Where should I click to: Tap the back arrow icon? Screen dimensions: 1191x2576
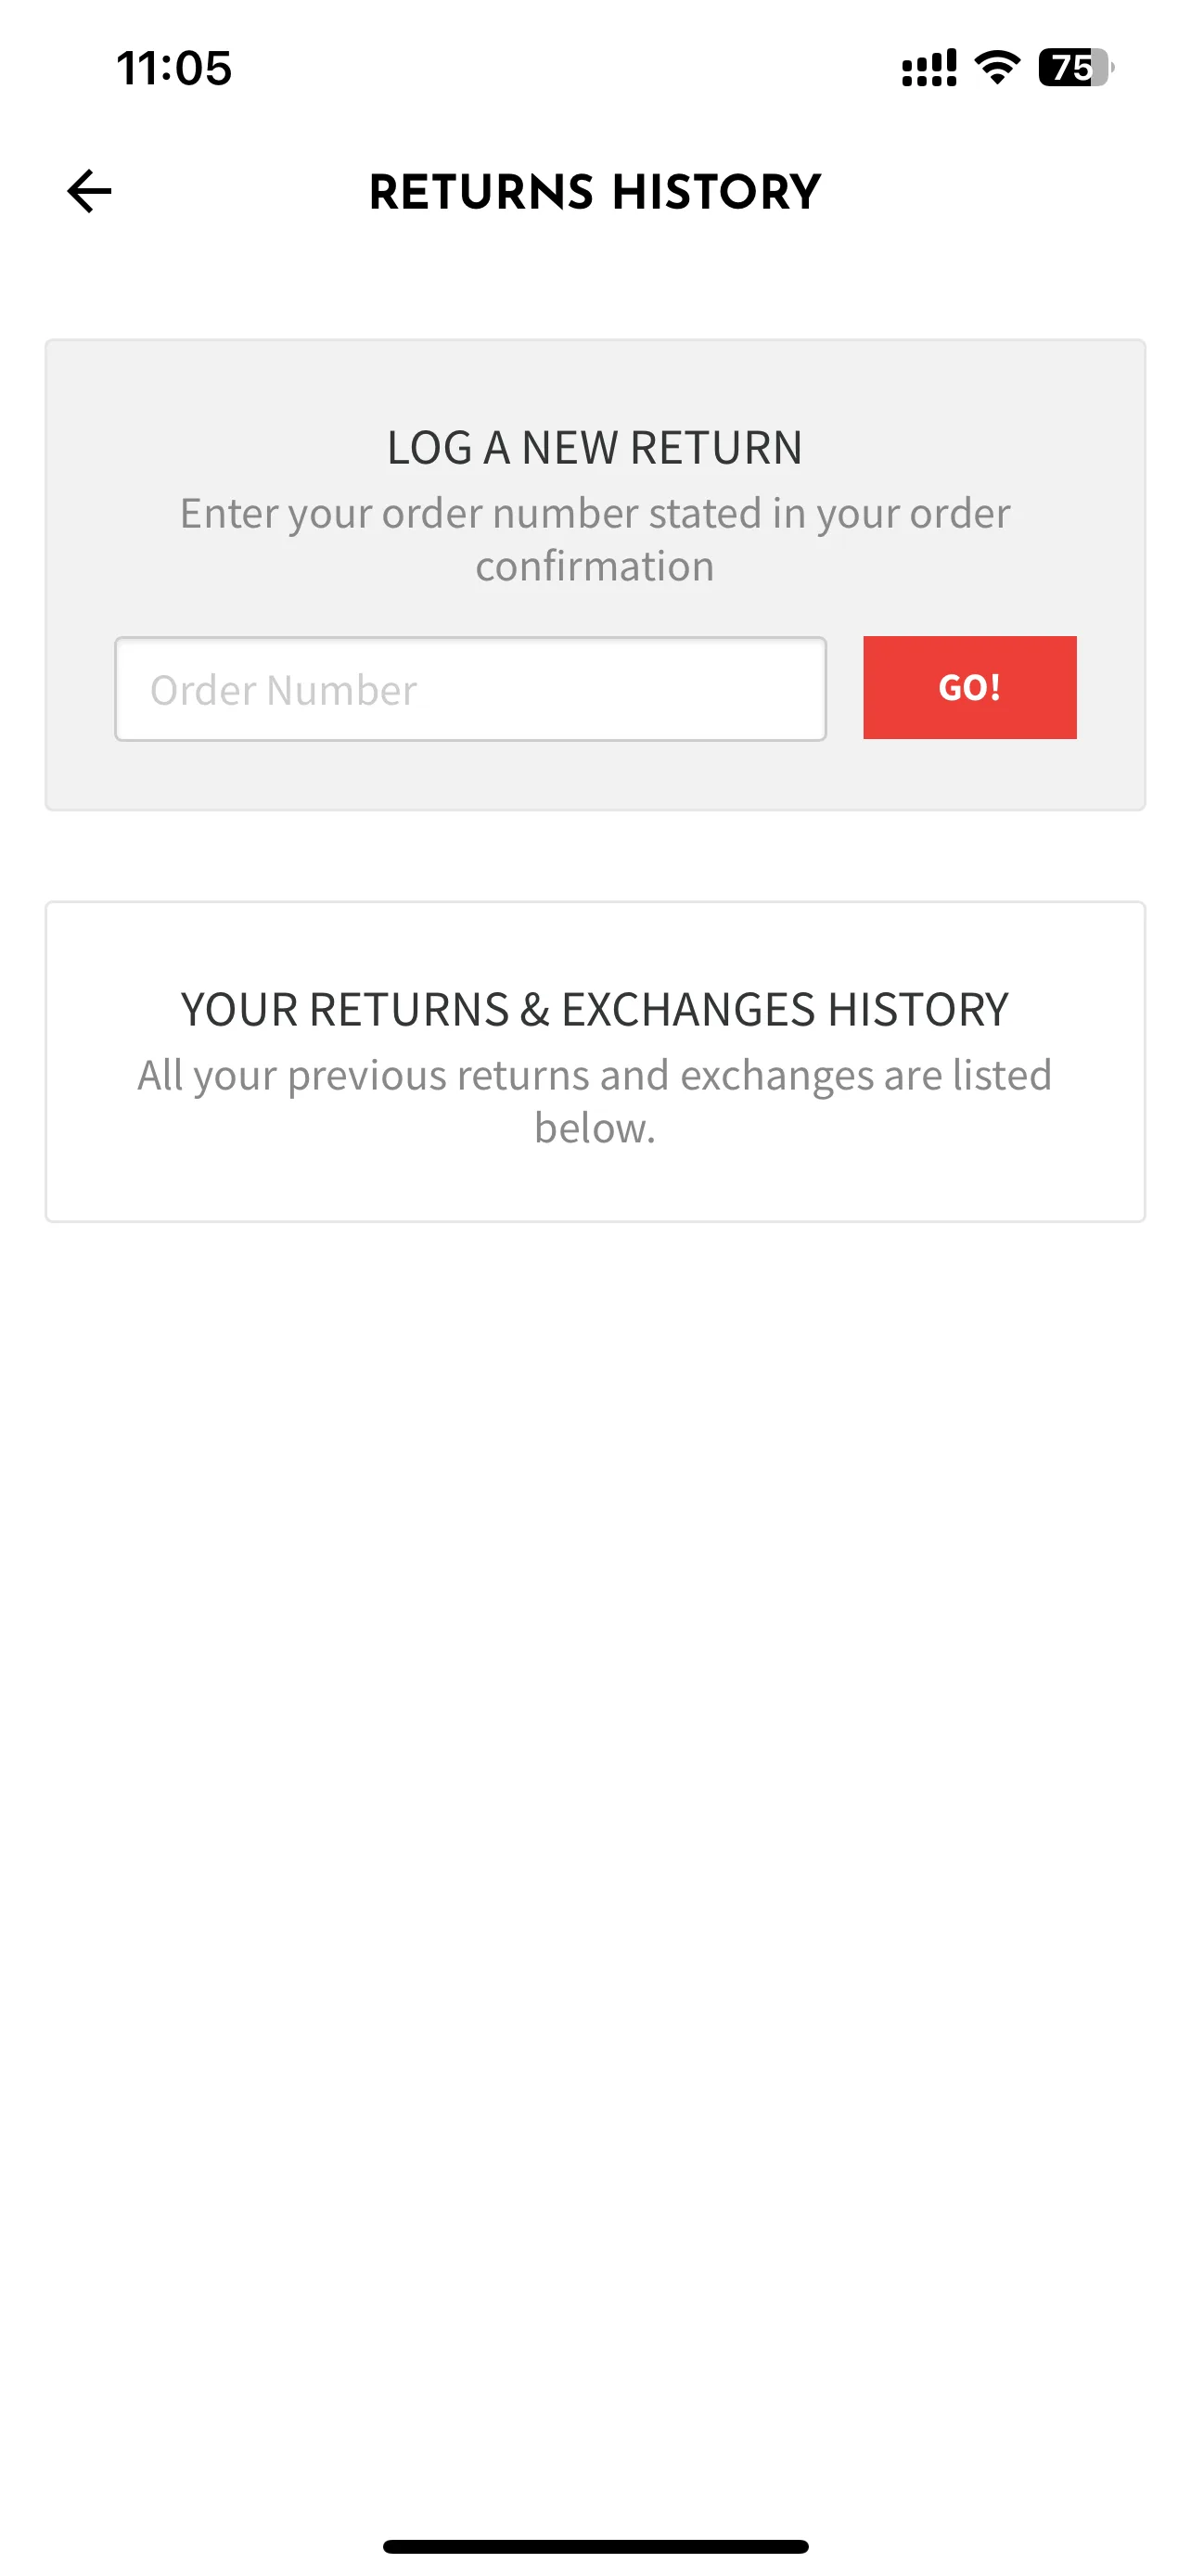[89, 191]
